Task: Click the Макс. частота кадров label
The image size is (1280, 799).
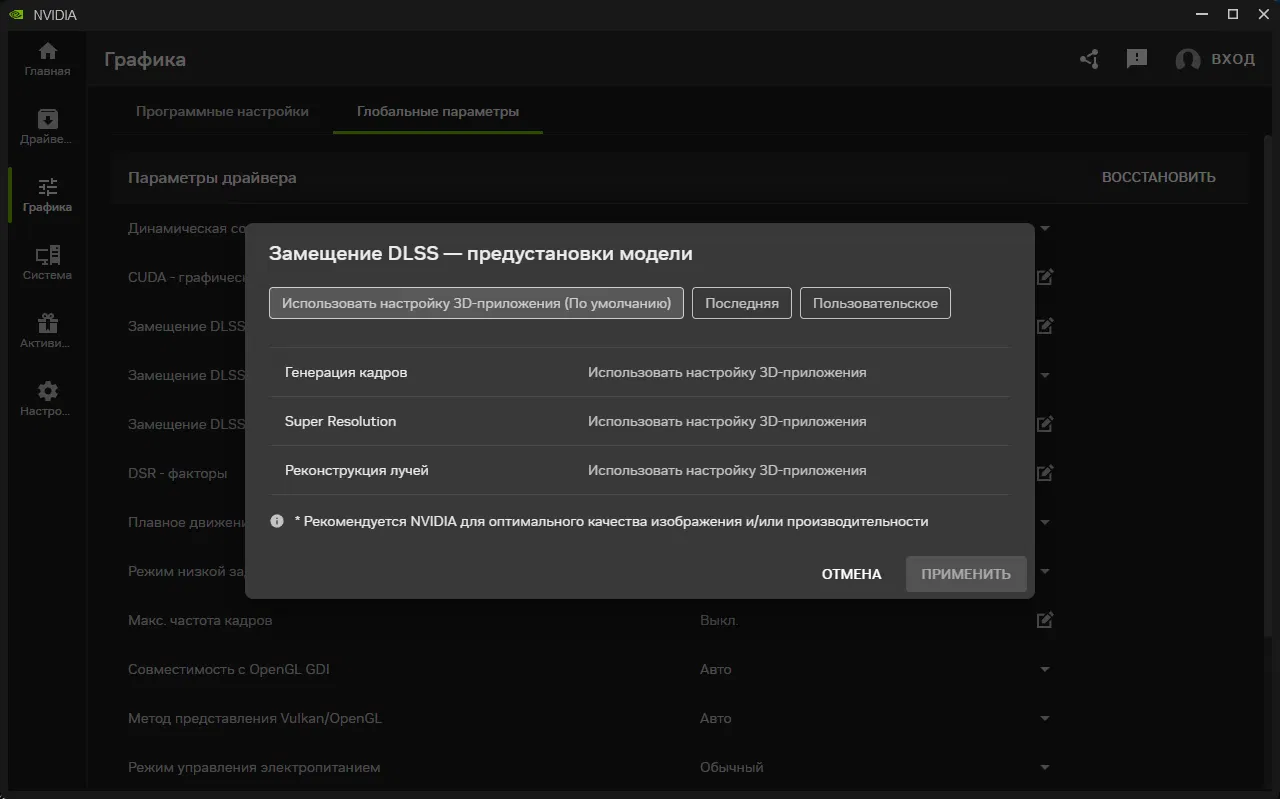Action: pos(200,620)
